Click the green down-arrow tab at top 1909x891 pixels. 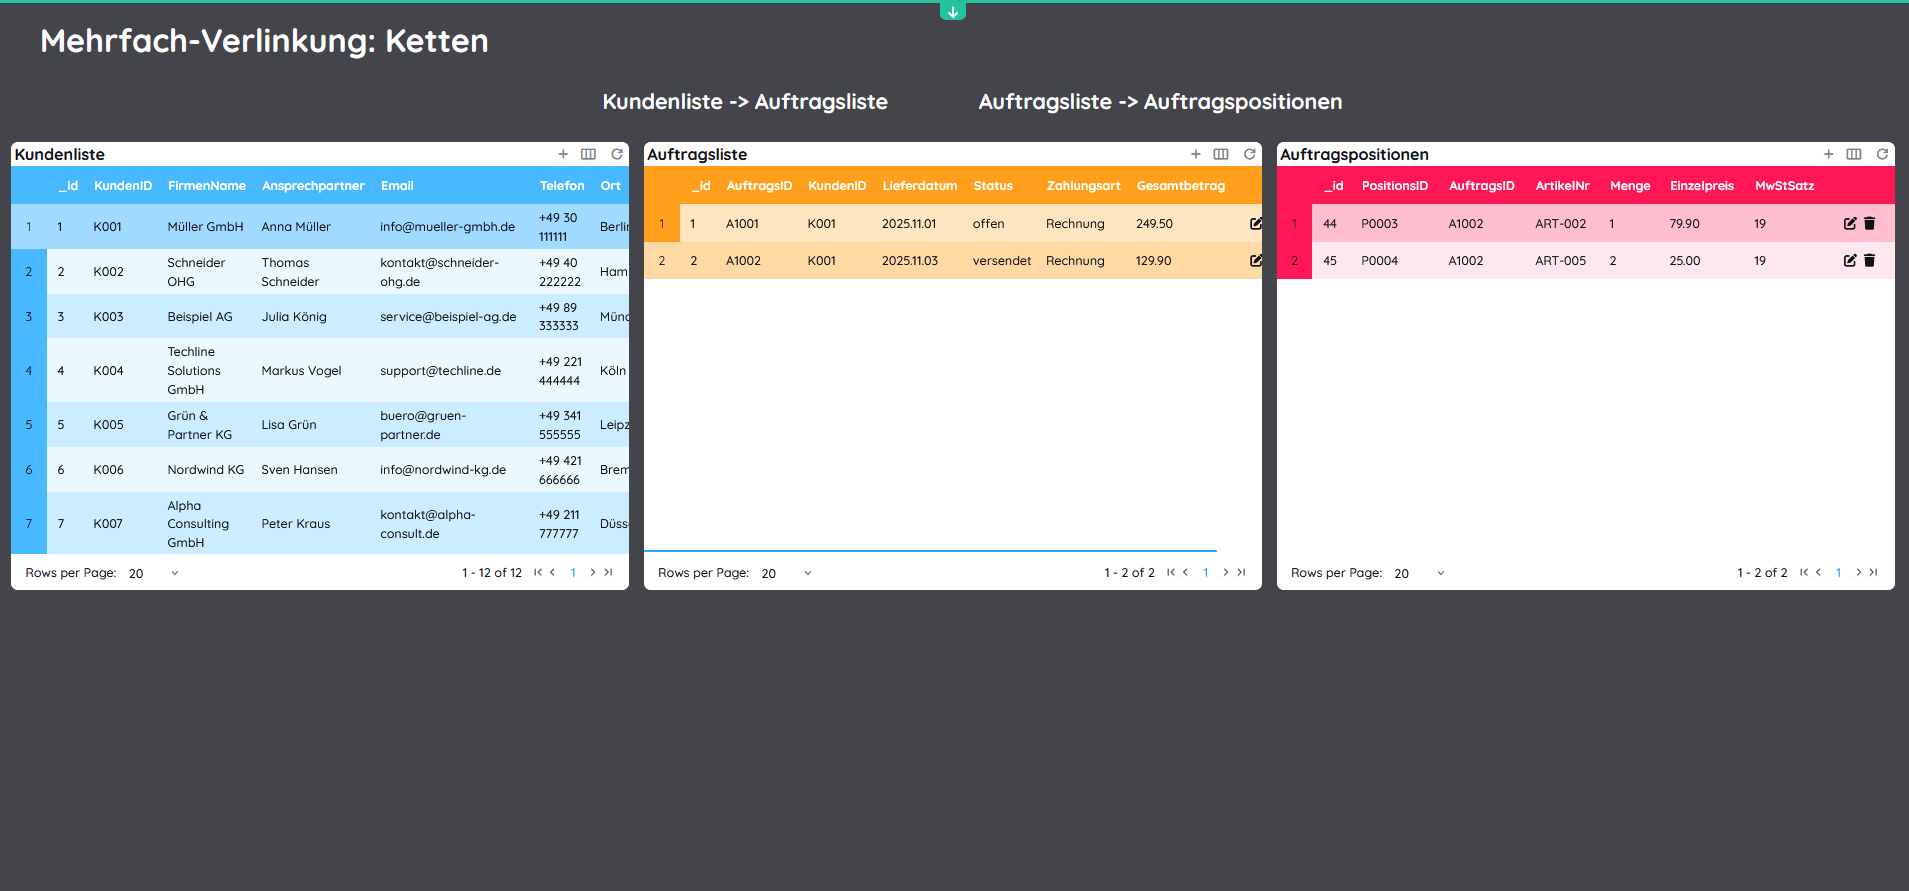[x=952, y=11]
